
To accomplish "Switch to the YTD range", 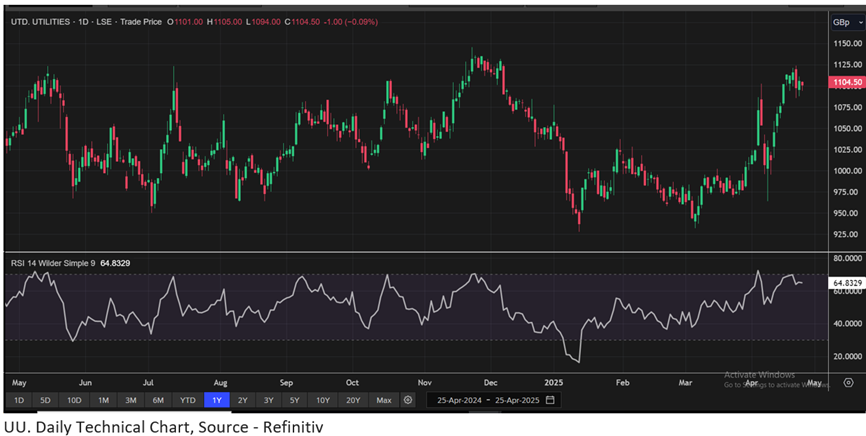I will point(188,400).
